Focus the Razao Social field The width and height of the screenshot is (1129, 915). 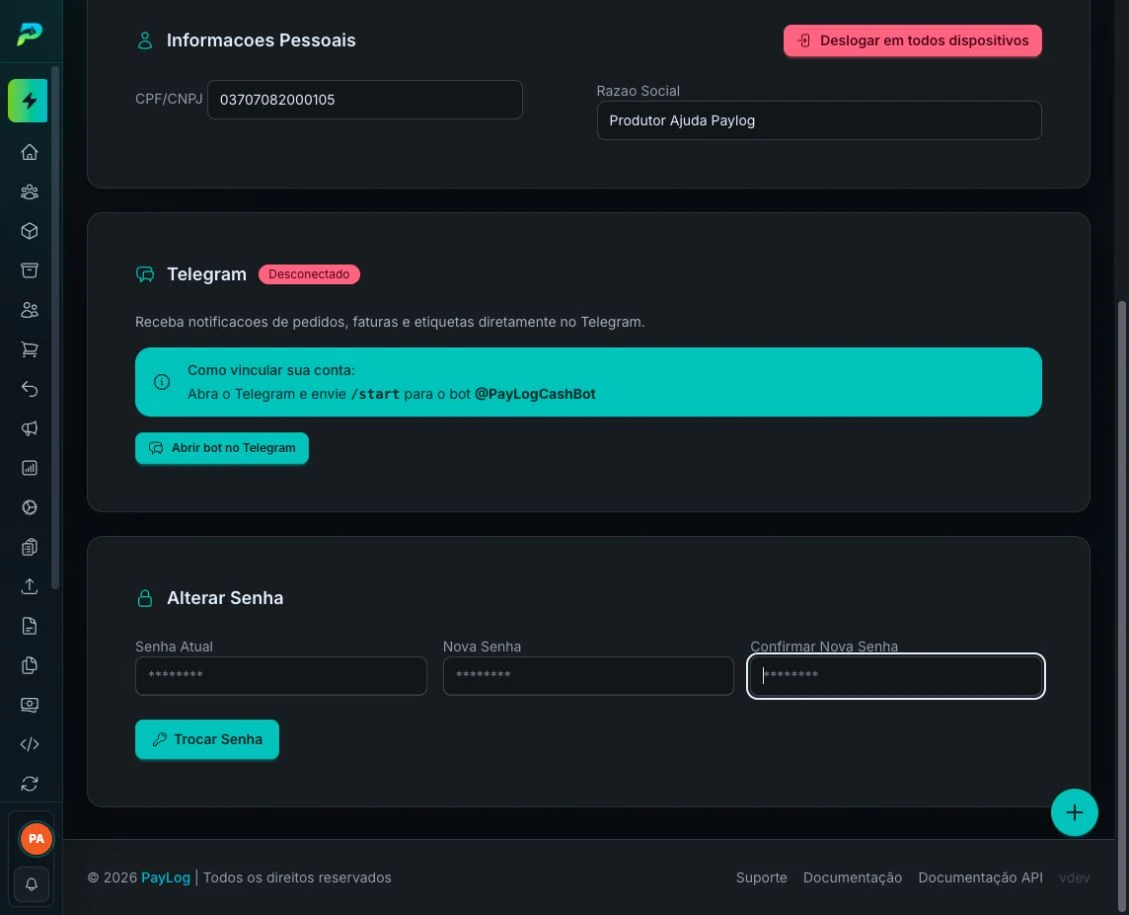pyautogui.click(x=819, y=120)
